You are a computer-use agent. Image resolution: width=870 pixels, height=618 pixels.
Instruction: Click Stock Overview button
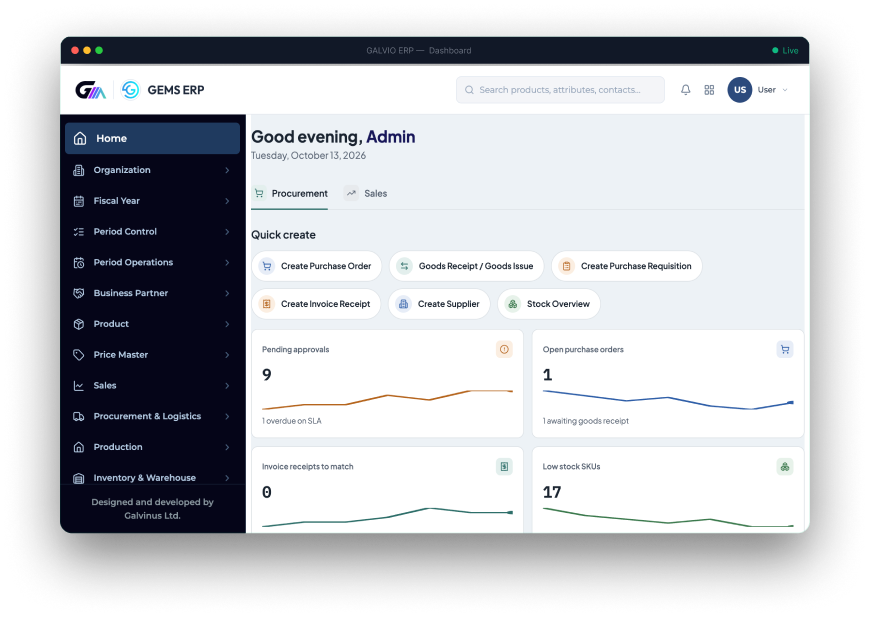pyautogui.click(x=549, y=304)
